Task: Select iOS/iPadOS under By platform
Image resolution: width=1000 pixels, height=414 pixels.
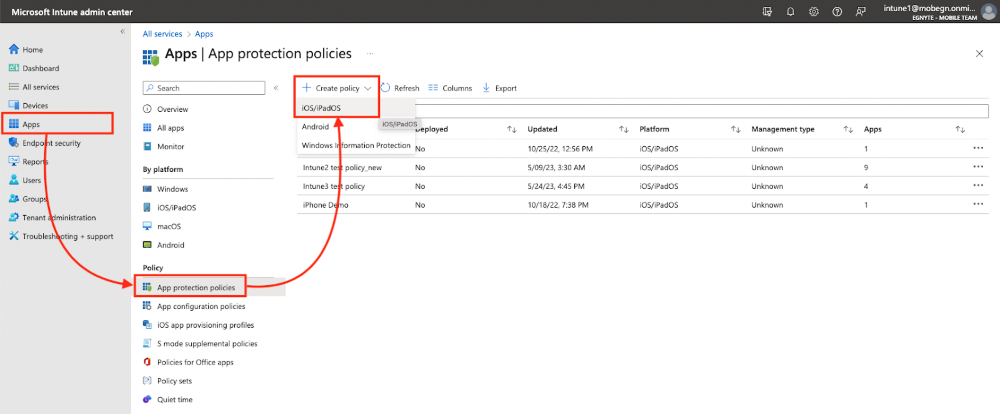Action: [177, 208]
